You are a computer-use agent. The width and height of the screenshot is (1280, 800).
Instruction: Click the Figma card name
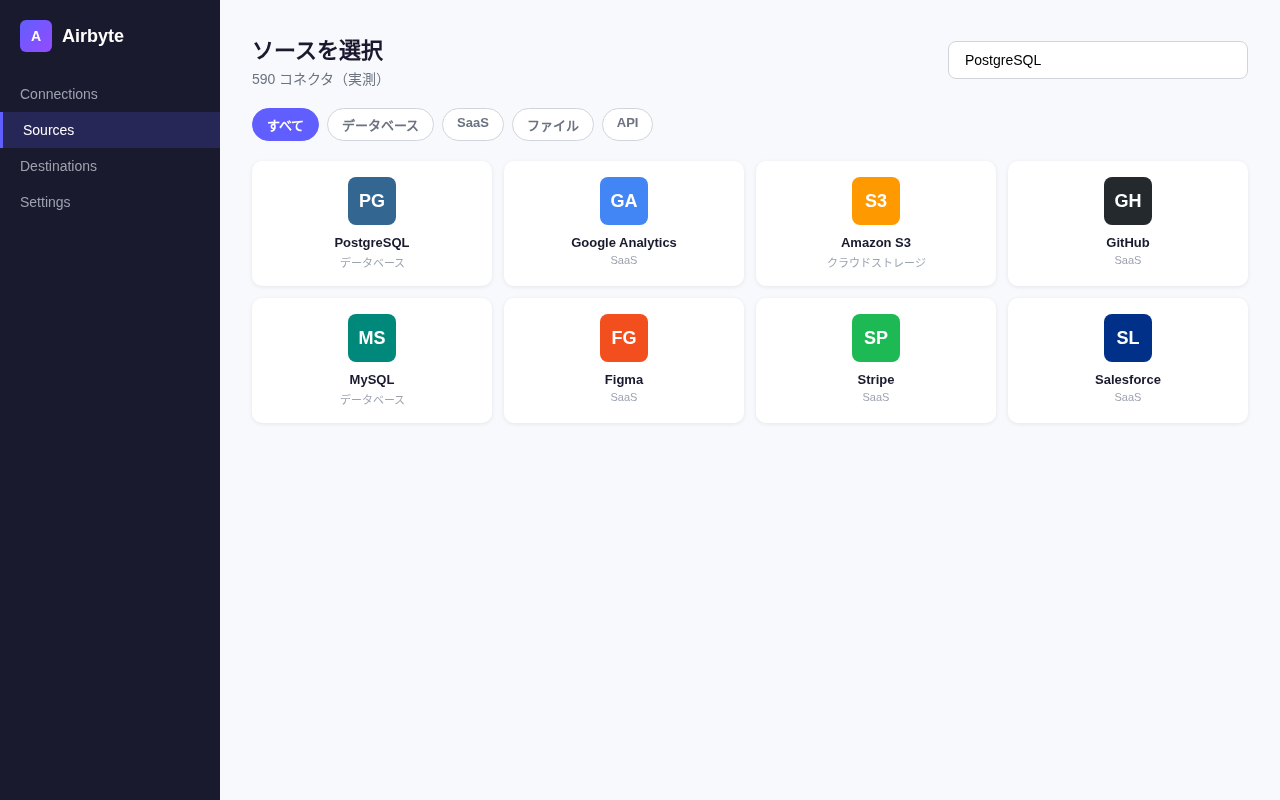(x=624, y=379)
